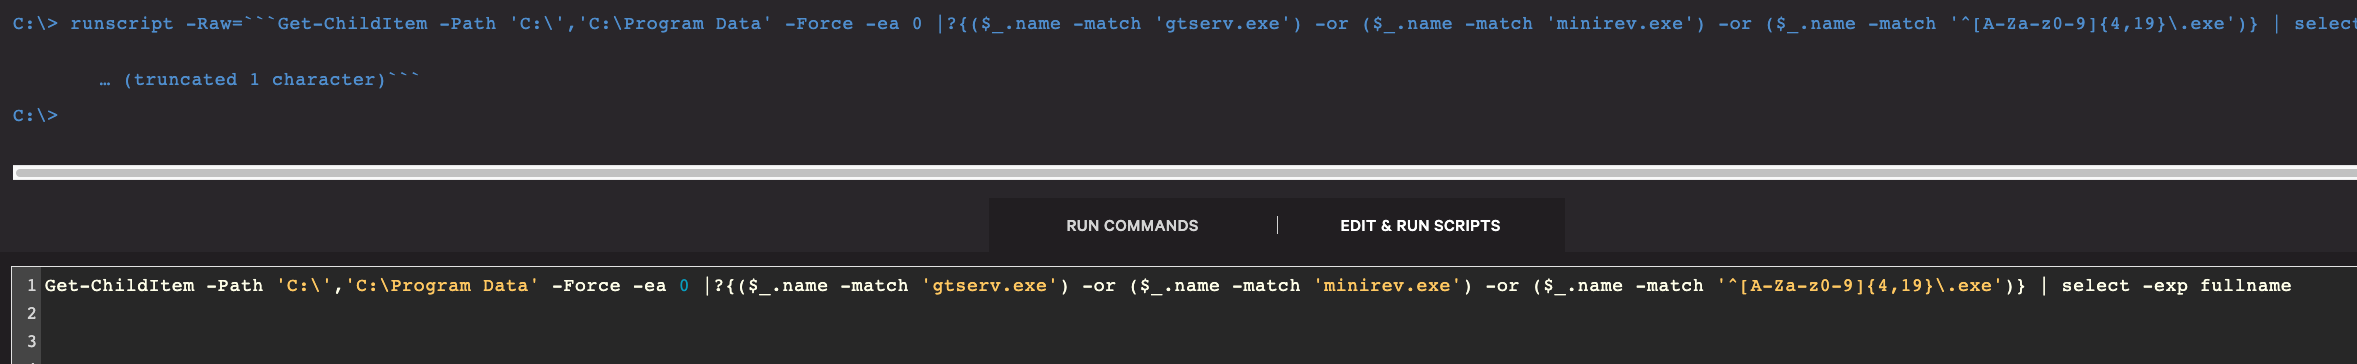Open the EDIT & RUN SCRIPTS tab
The height and width of the screenshot is (364, 2357).
tap(1420, 226)
